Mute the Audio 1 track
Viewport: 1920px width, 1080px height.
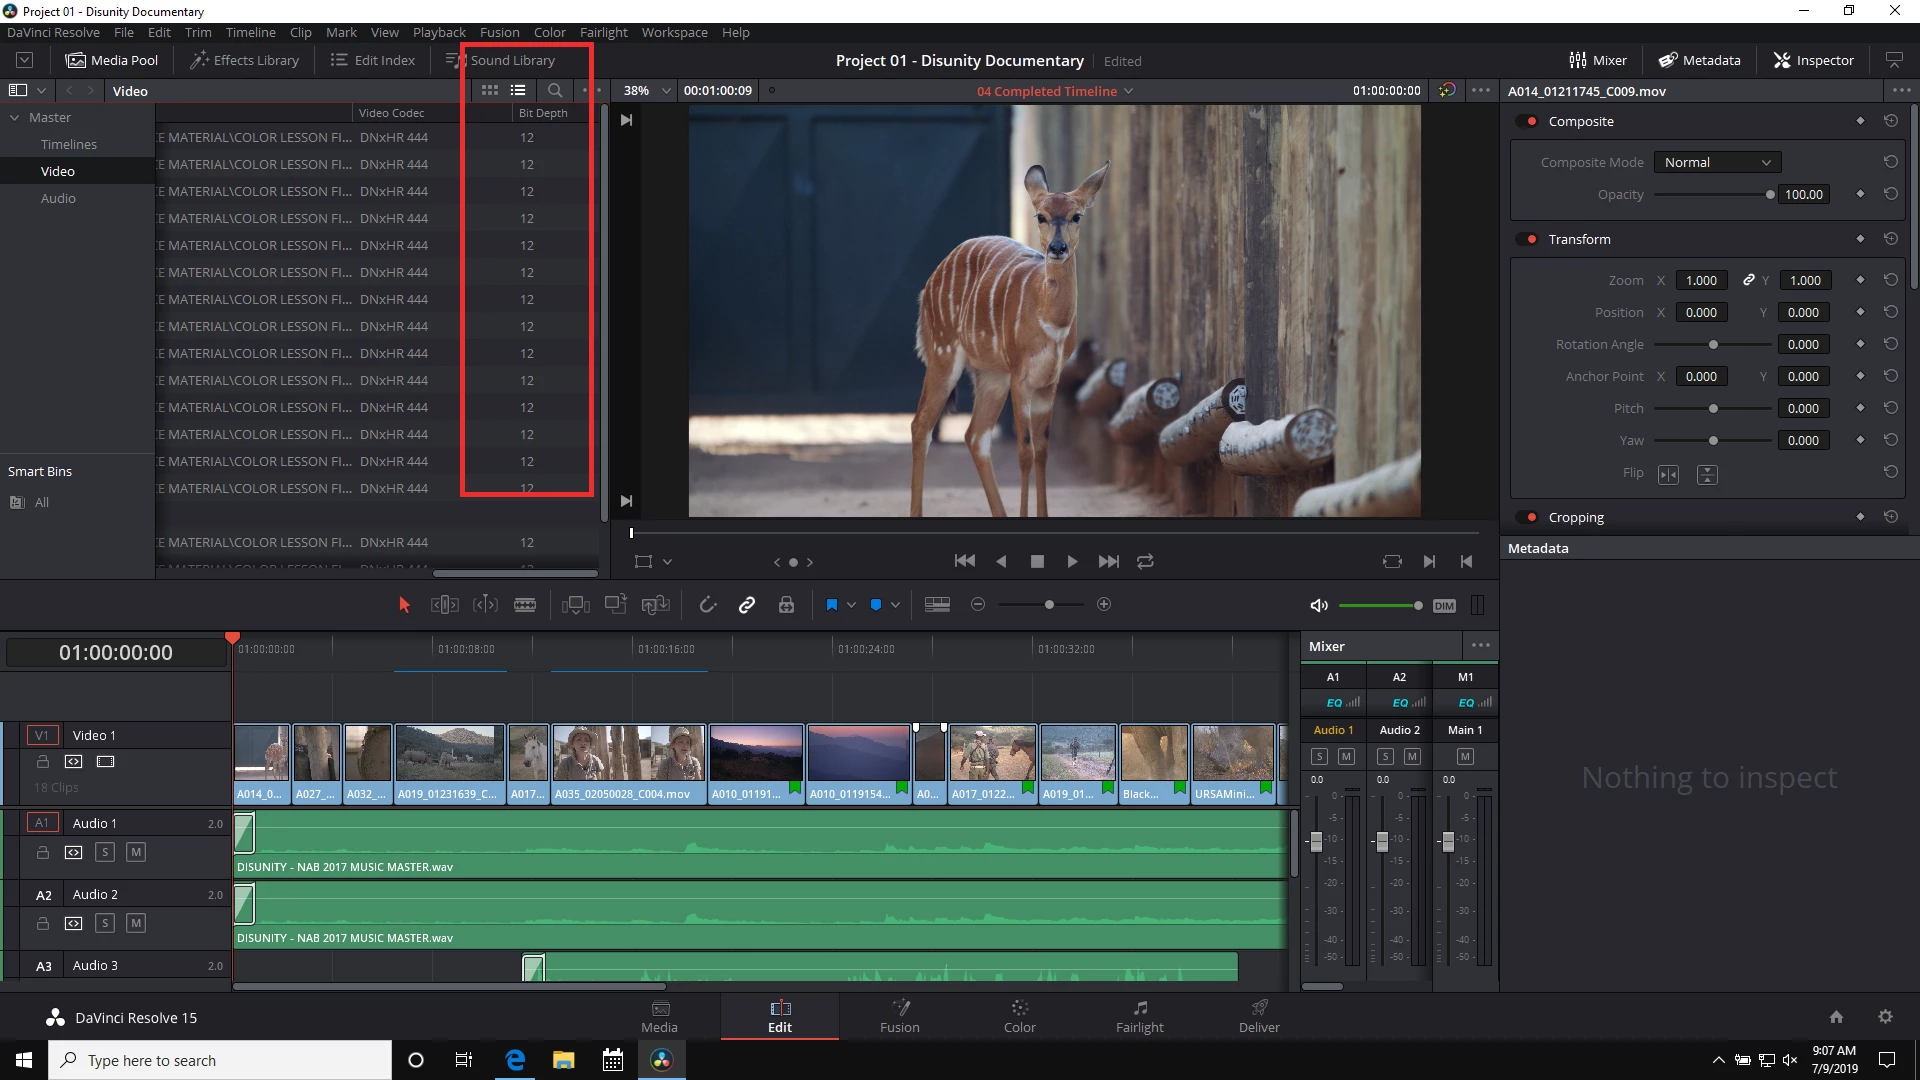click(137, 852)
